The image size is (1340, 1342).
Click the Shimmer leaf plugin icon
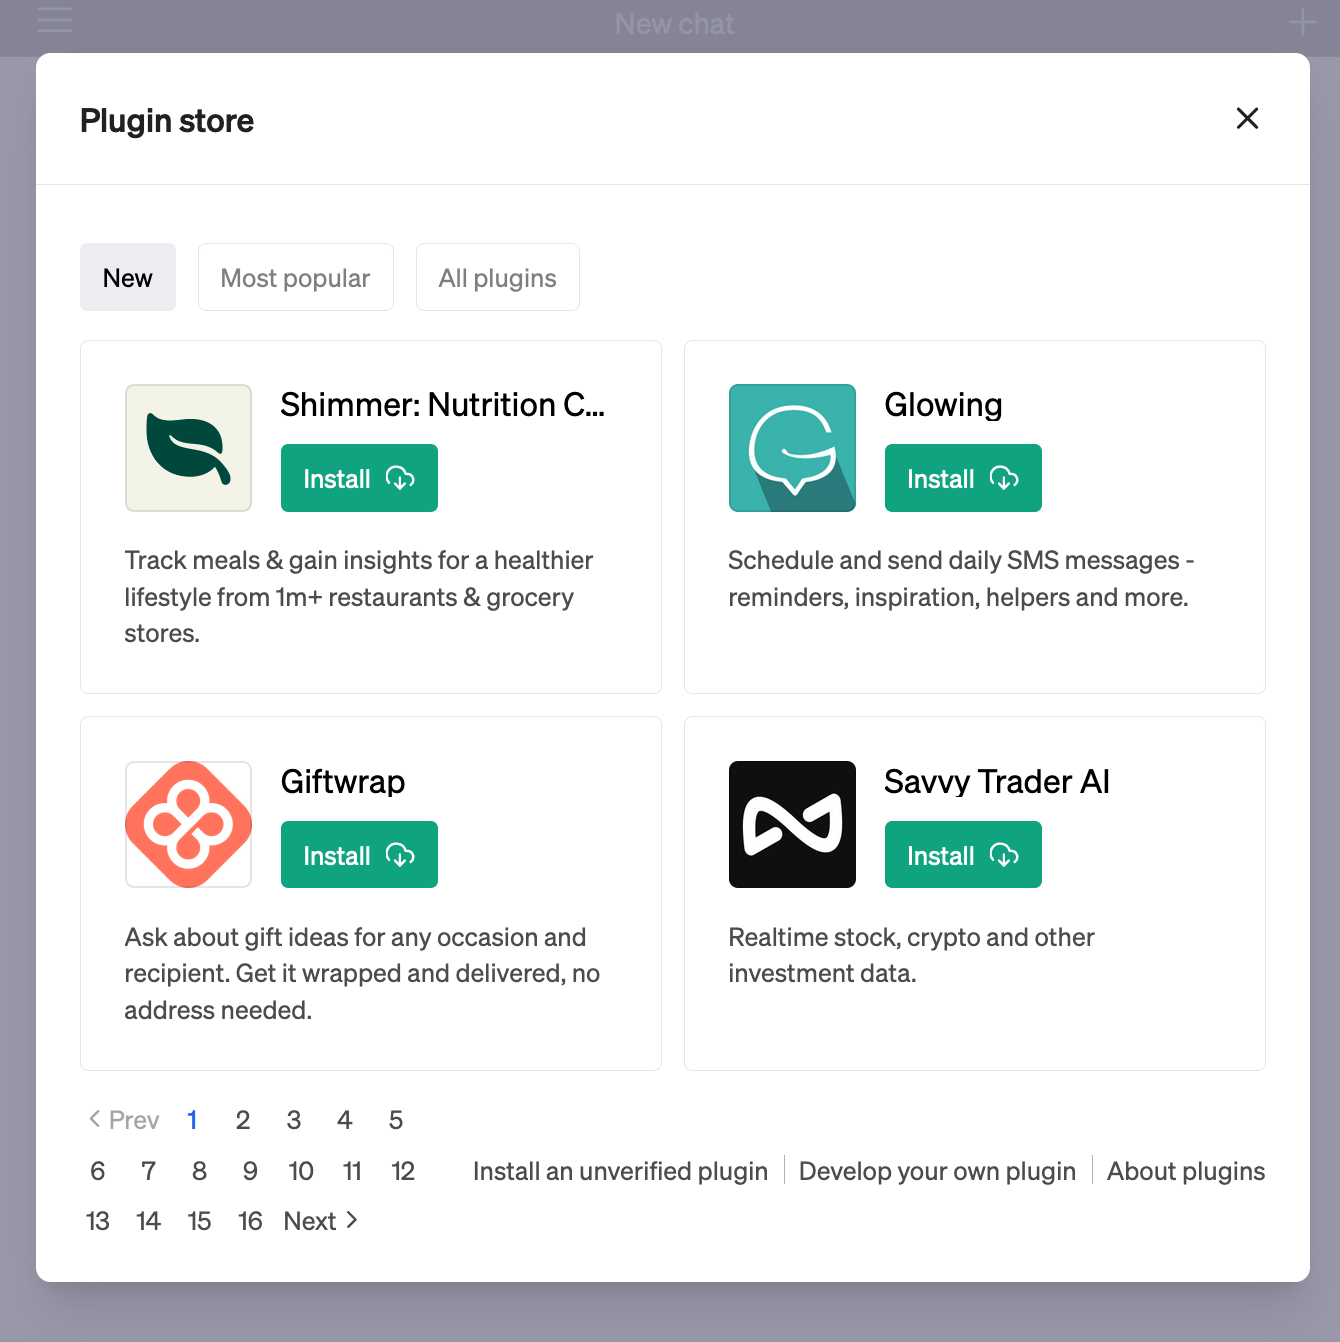188,448
